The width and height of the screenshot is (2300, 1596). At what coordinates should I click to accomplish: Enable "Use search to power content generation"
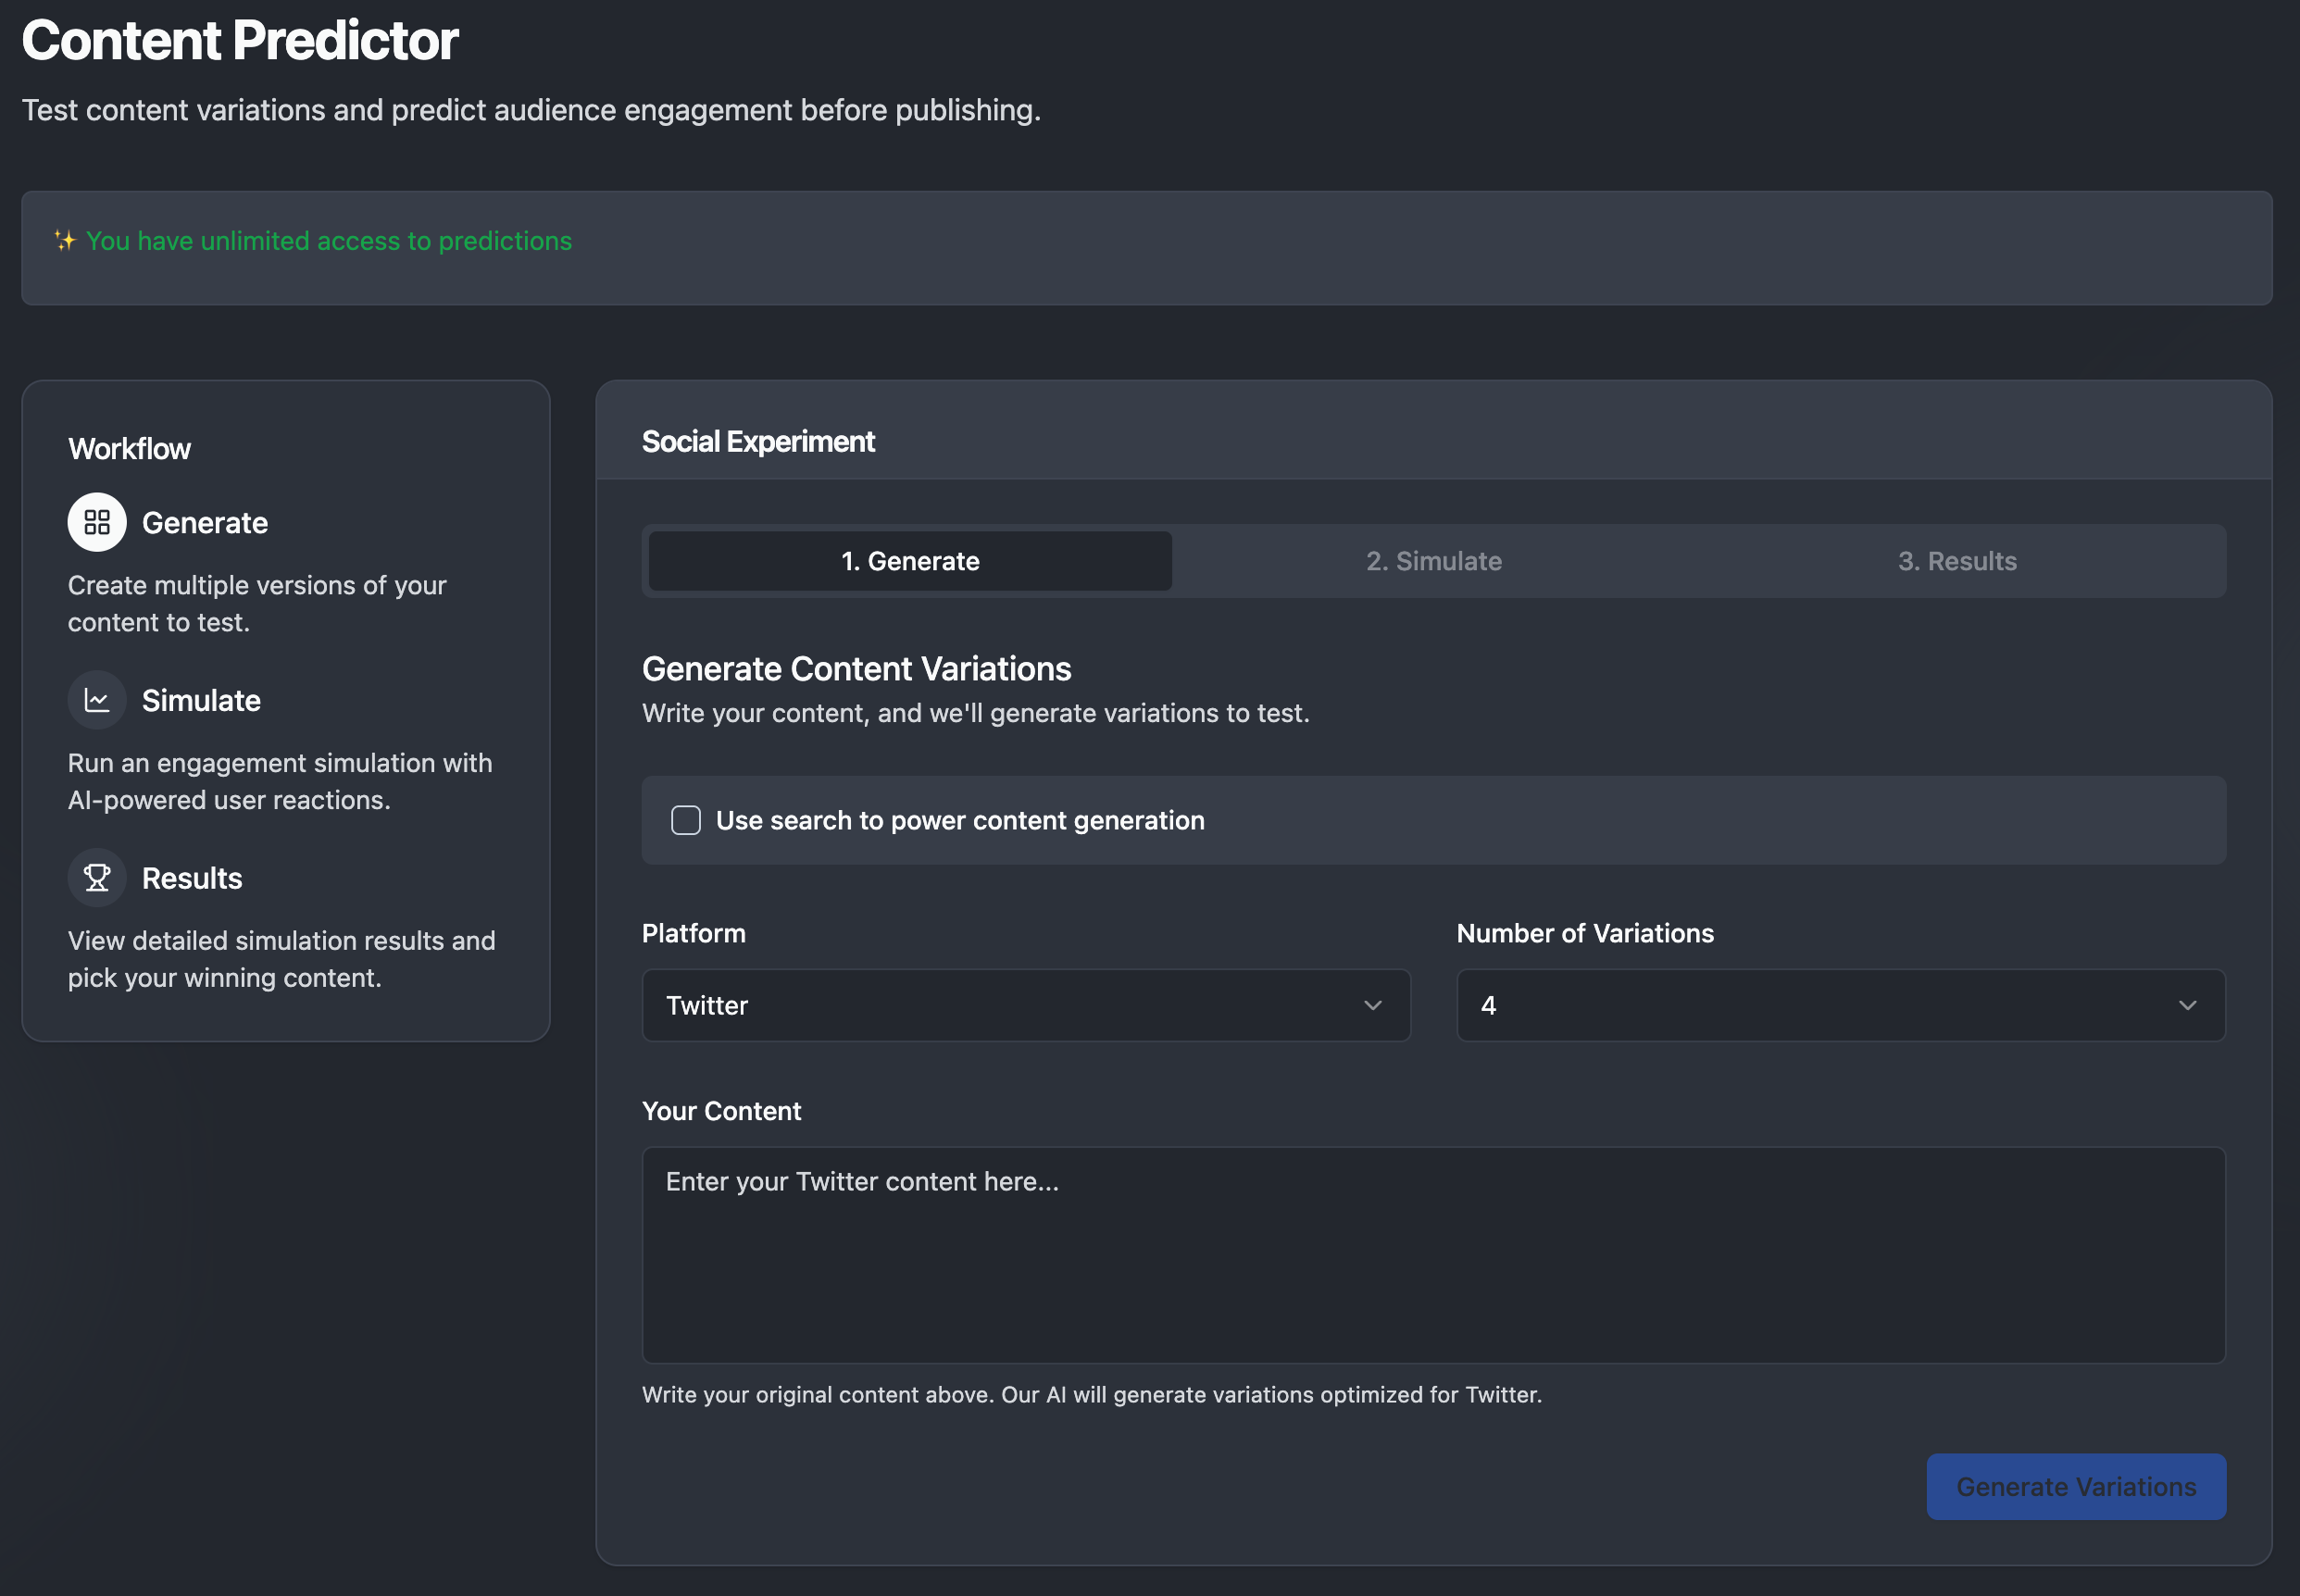pyautogui.click(x=686, y=820)
